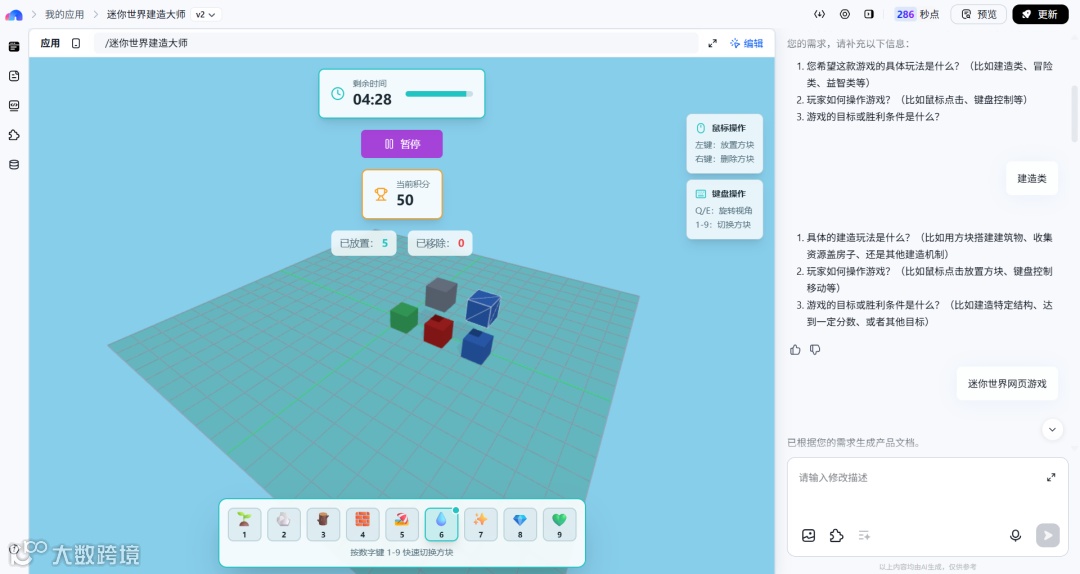Click the blue wireframe preview cube
Screen dimensions: 1080x574
click(x=484, y=307)
